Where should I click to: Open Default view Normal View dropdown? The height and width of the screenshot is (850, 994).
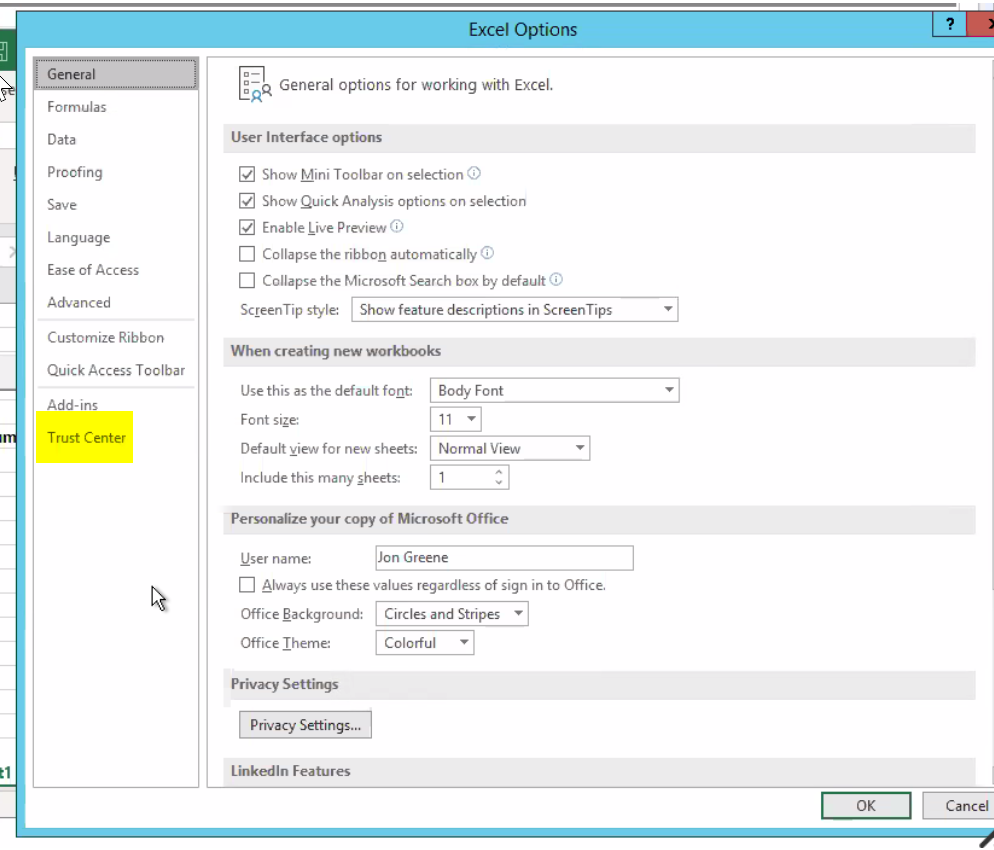tap(510, 449)
